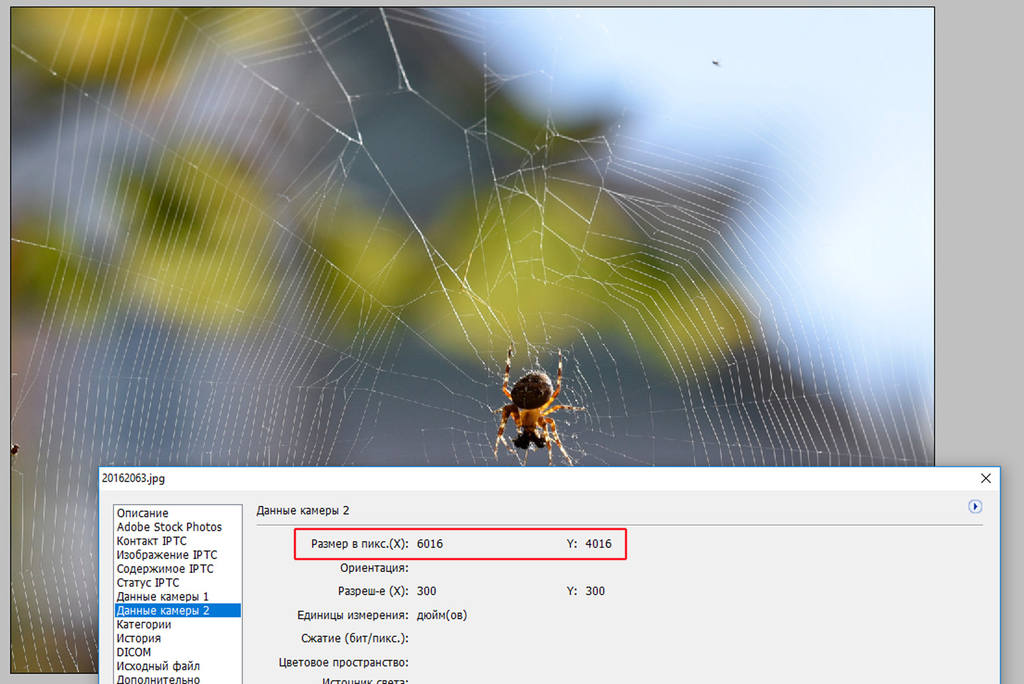This screenshot has width=1024, height=684.
Task: Click the дюйм(ов) units value
Action: [442, 615]
